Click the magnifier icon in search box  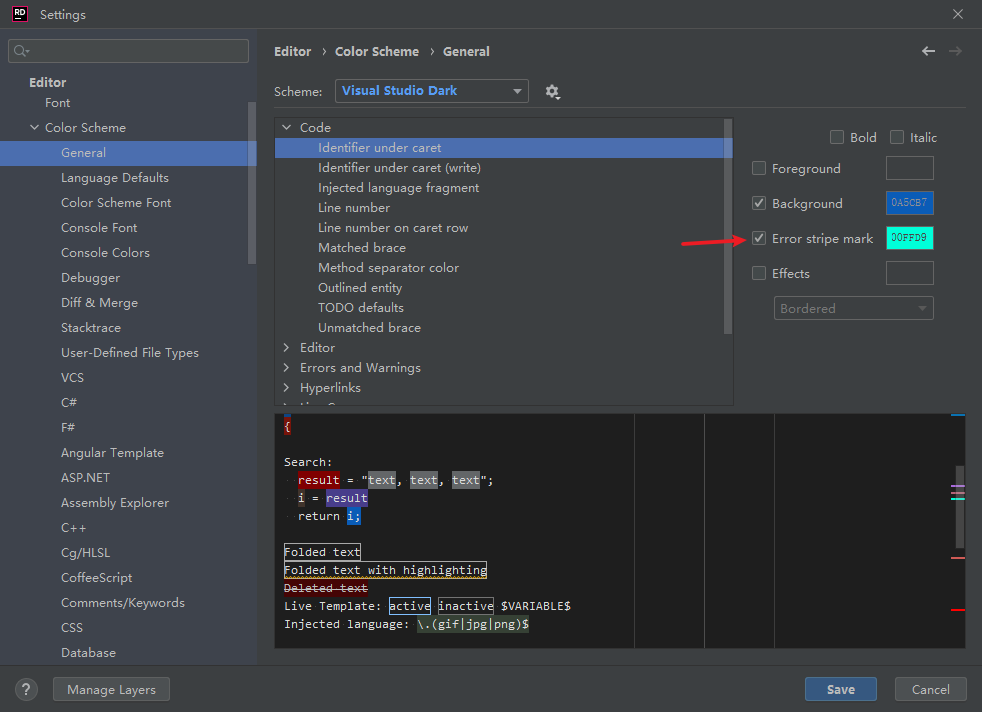click(x=21, y=51)
